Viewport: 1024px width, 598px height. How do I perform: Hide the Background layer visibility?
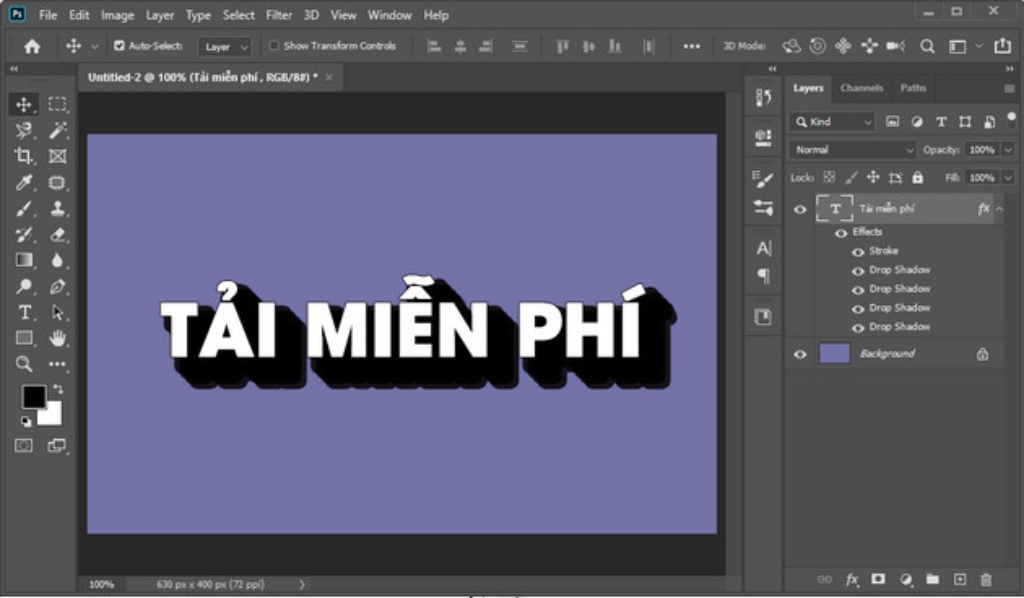800,354
